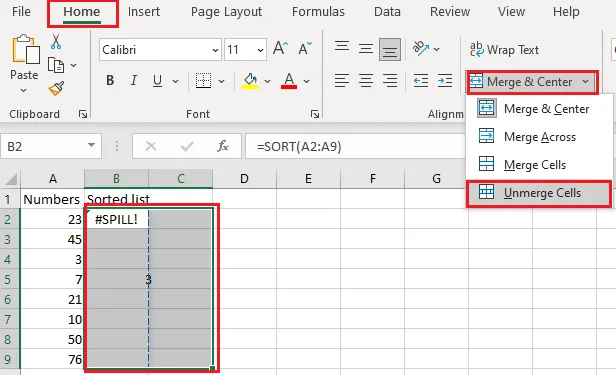Expand the orientation options arrow

436,49
